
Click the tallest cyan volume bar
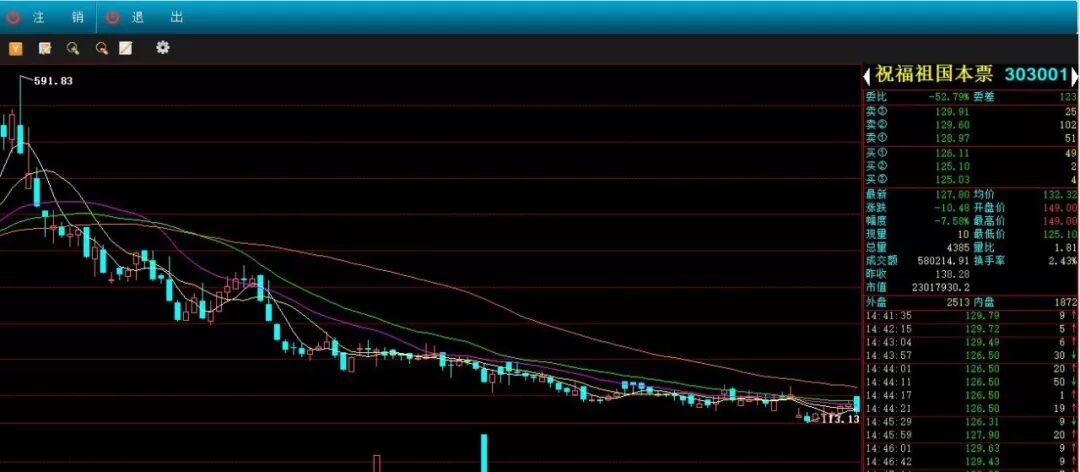coord(484,453)
